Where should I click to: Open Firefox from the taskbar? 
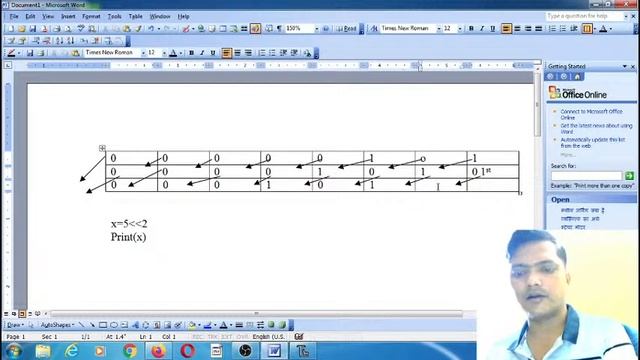click(159, 351)
